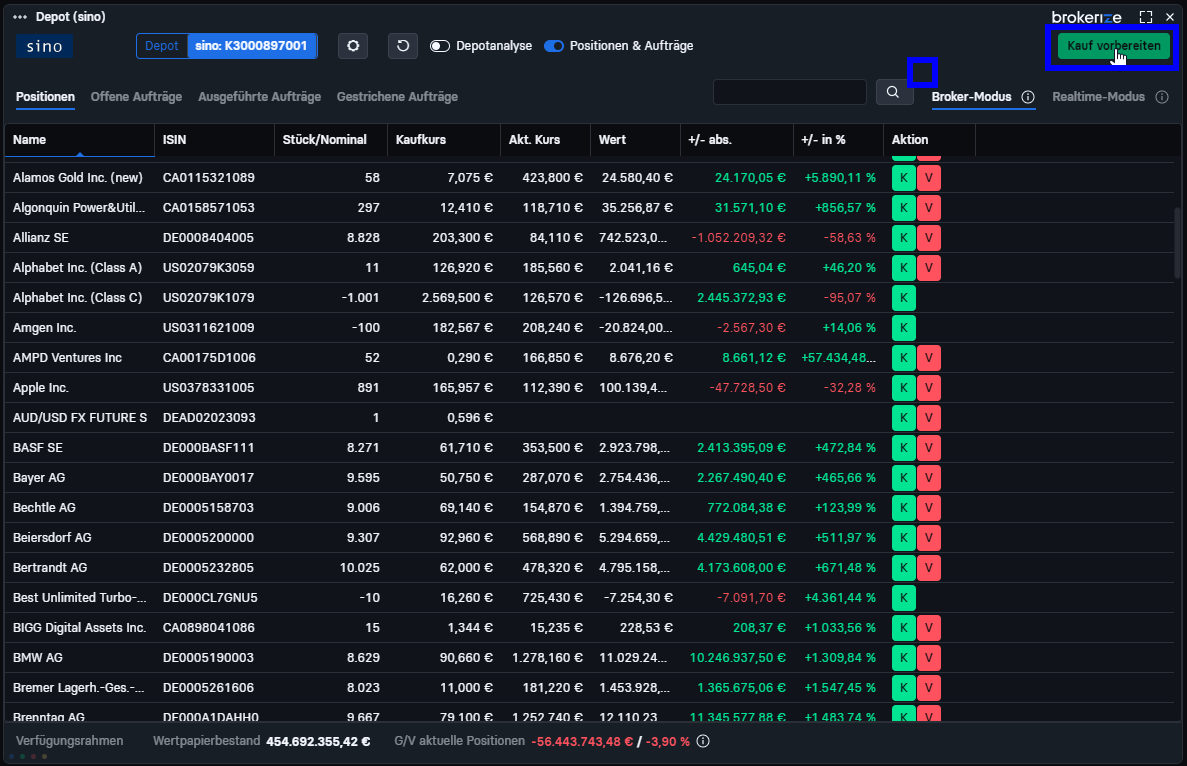Sort table by the Name column header

coord(79,140)
